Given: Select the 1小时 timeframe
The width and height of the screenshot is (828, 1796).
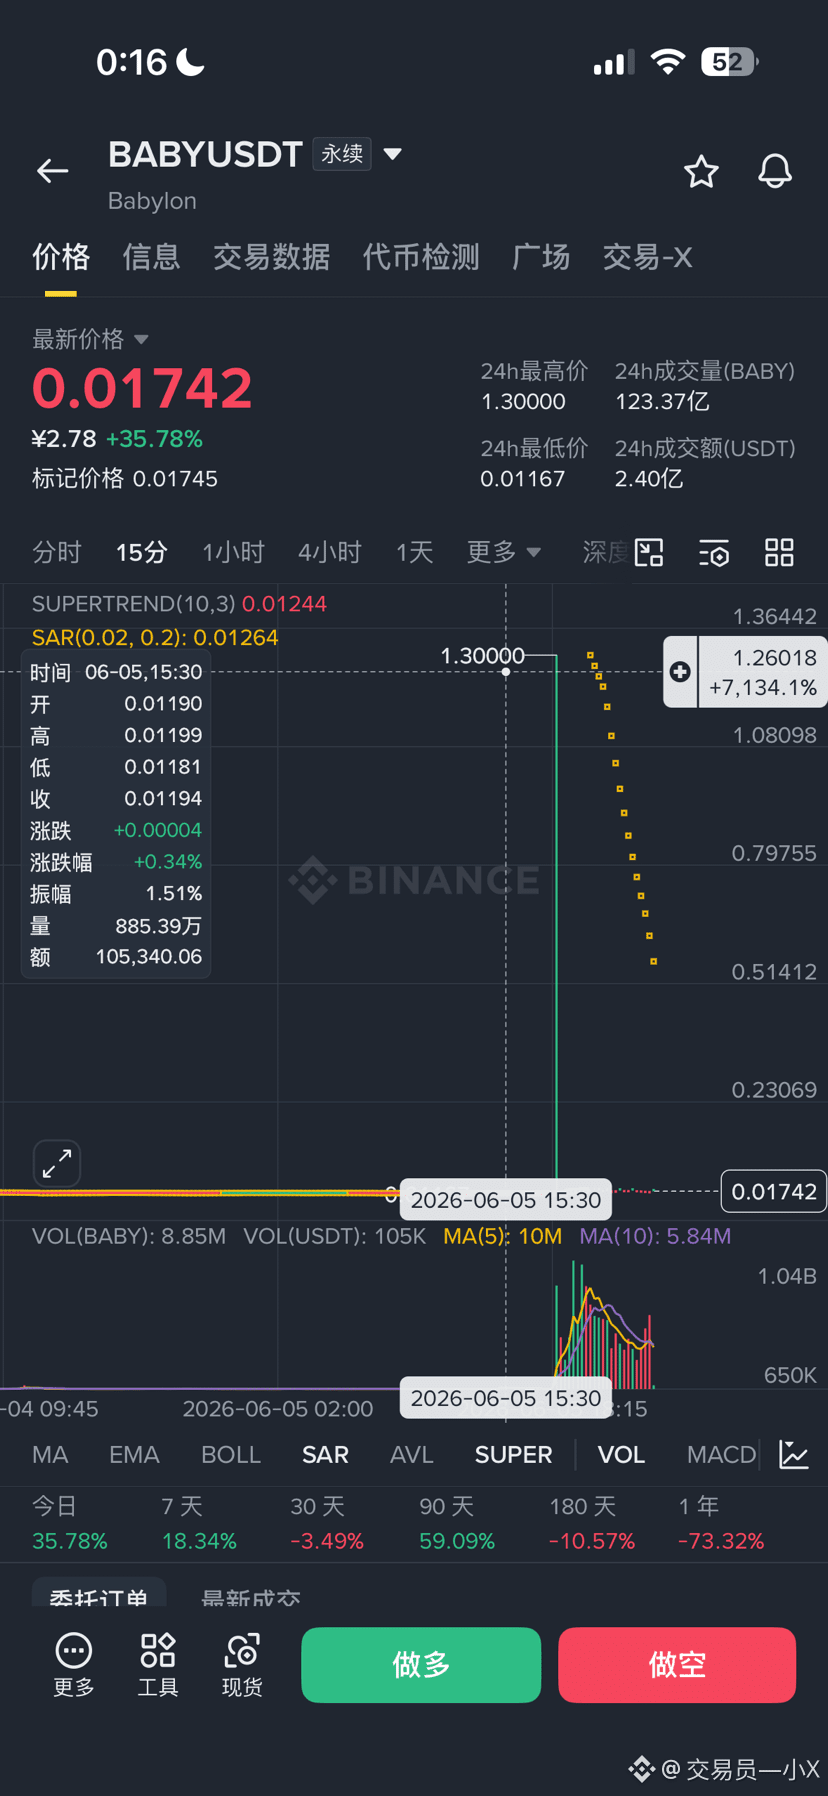Looking at the screenshot, I should pyautogui.click(x=233, y=552).
